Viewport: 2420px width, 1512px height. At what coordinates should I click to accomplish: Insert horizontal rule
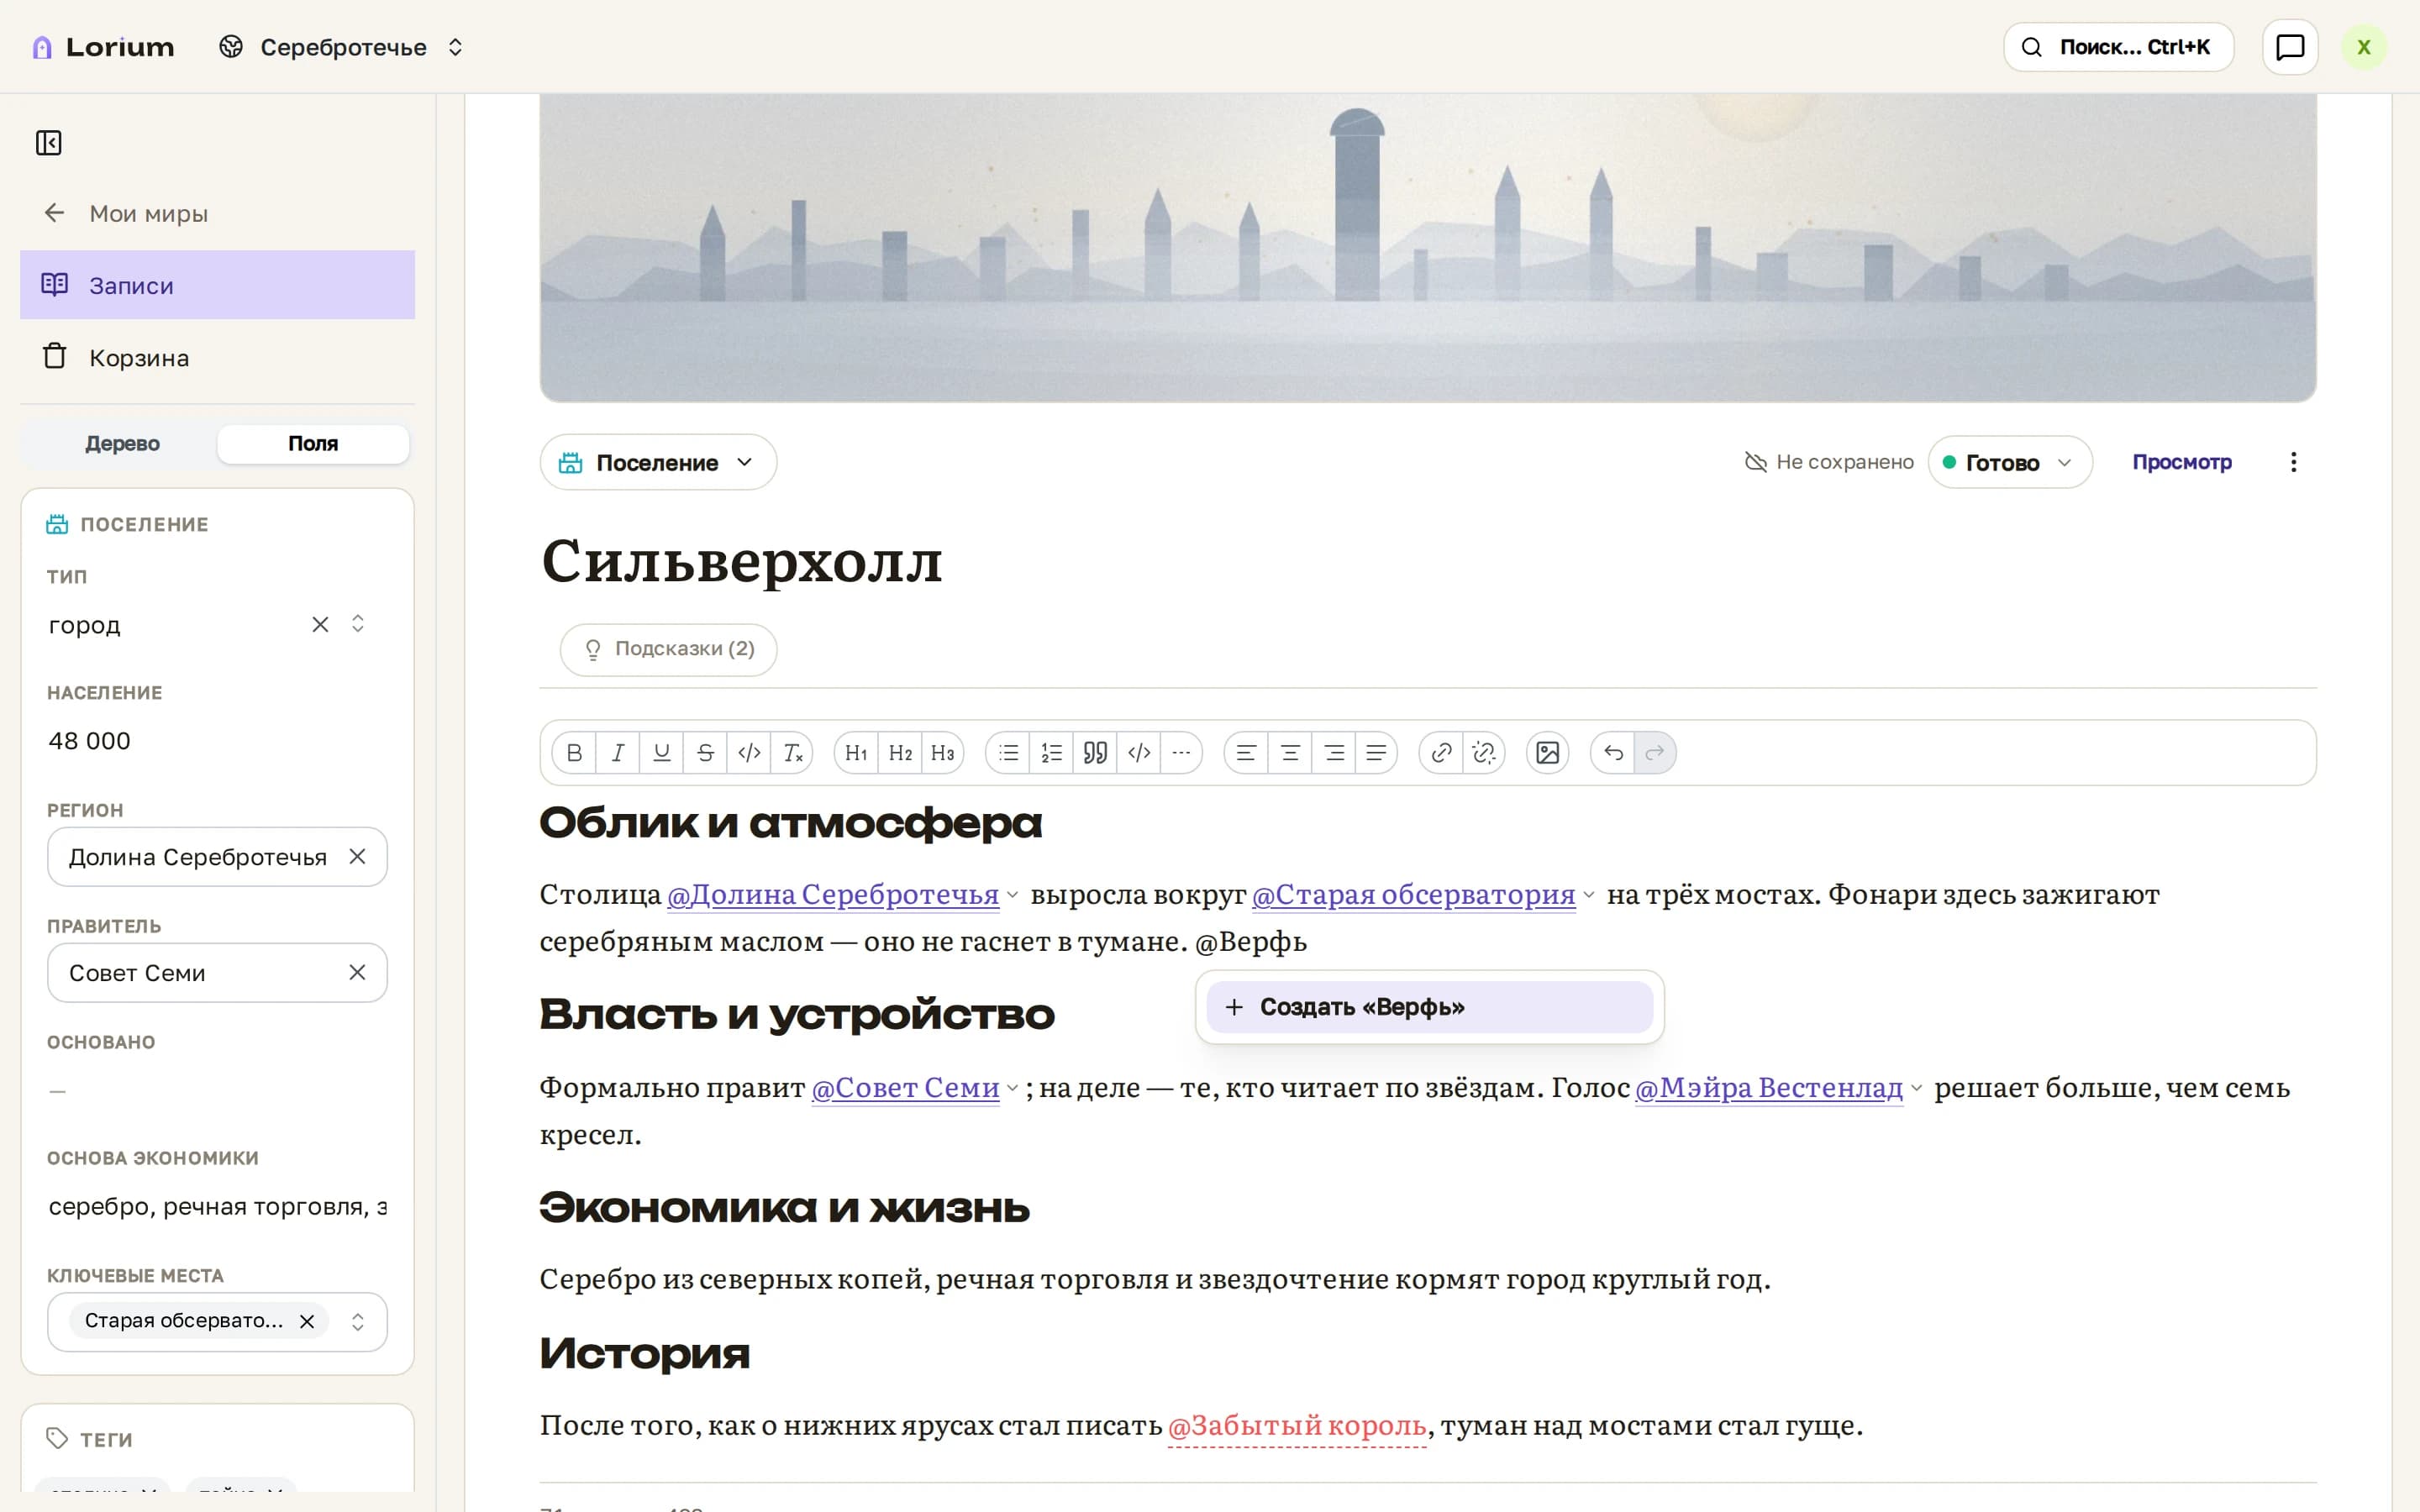[x=1181, y=753]
